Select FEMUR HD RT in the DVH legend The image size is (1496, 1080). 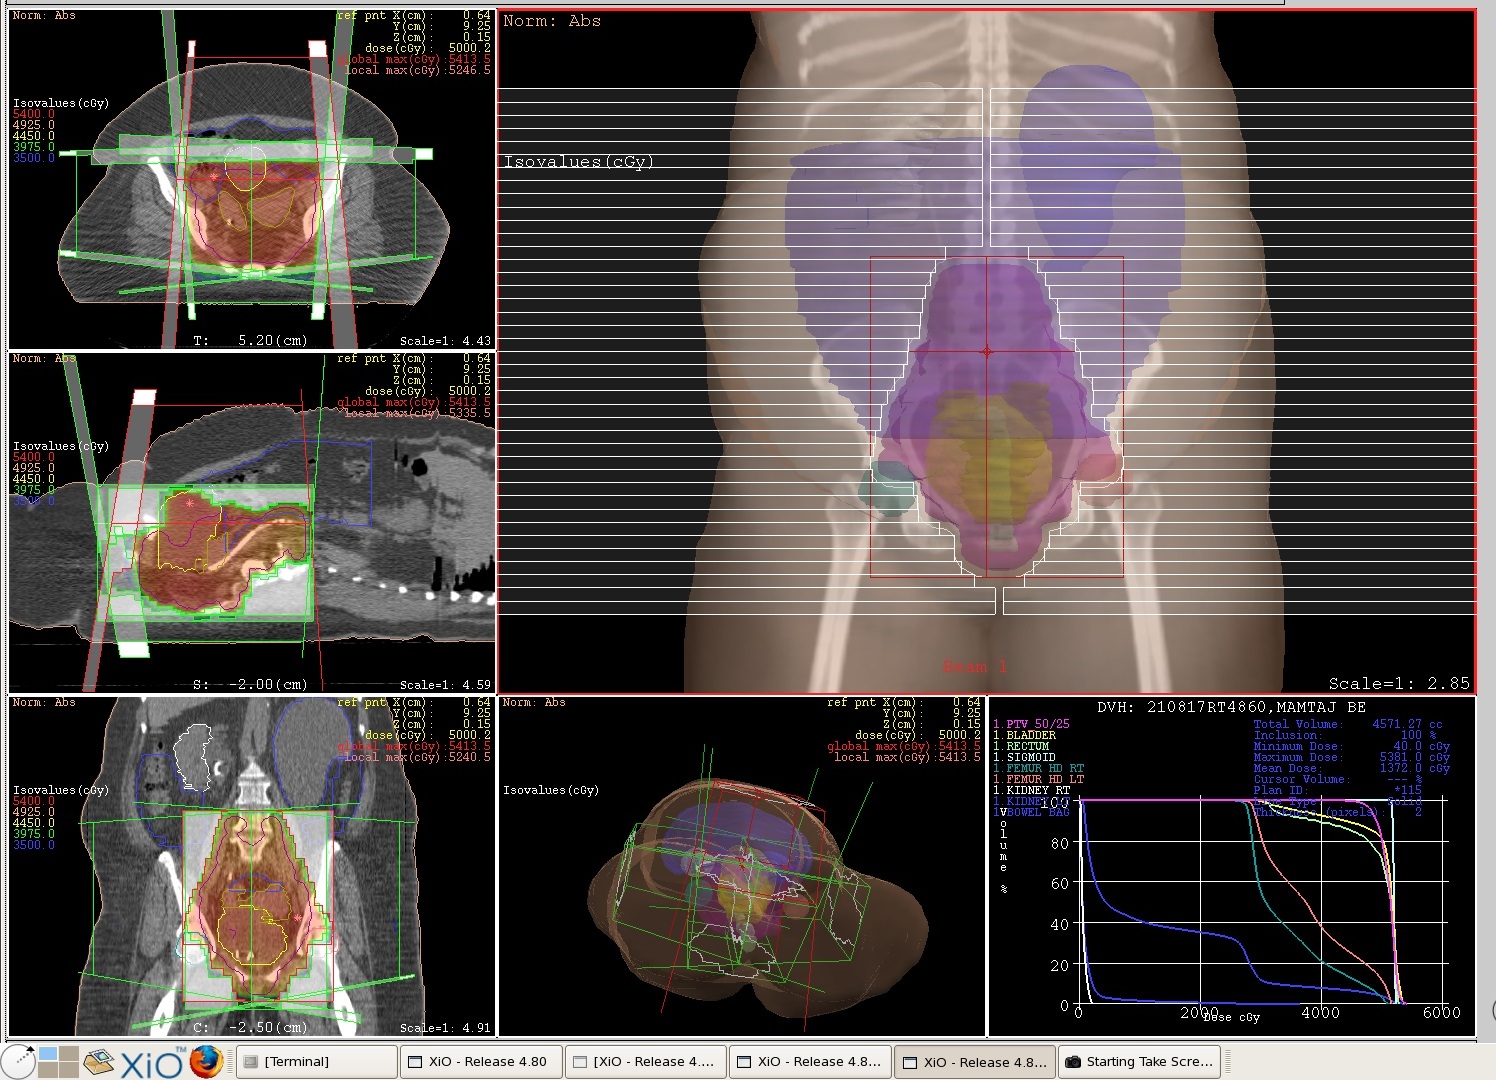[1039, 768]
